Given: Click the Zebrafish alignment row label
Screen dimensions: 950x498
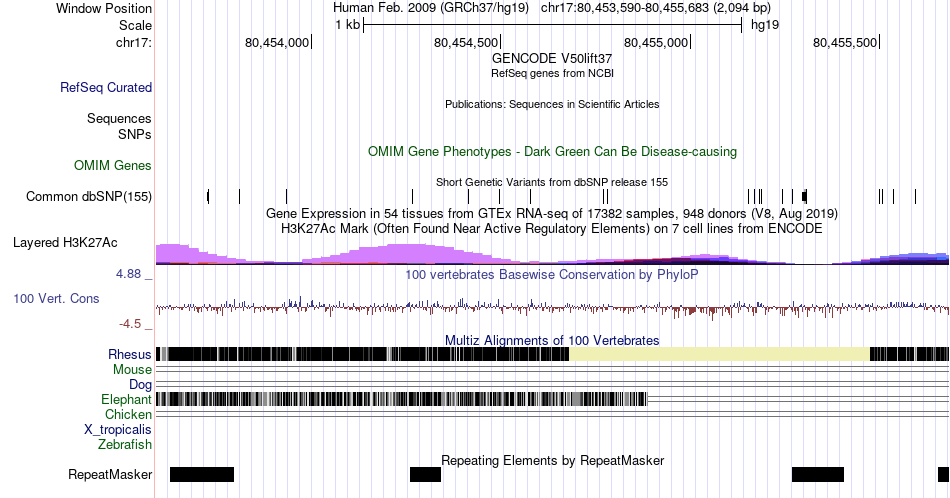Looking at the screenshot, I should click(125, 445).
